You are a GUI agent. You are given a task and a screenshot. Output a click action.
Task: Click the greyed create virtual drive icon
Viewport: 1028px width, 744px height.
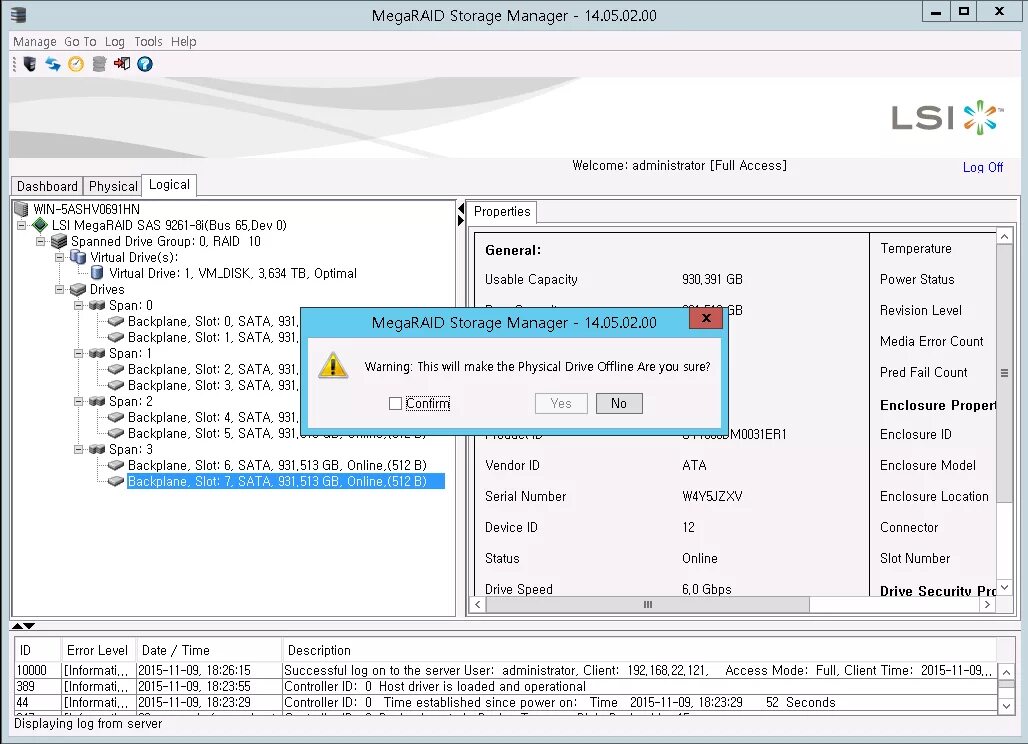(x=99, y=64)
